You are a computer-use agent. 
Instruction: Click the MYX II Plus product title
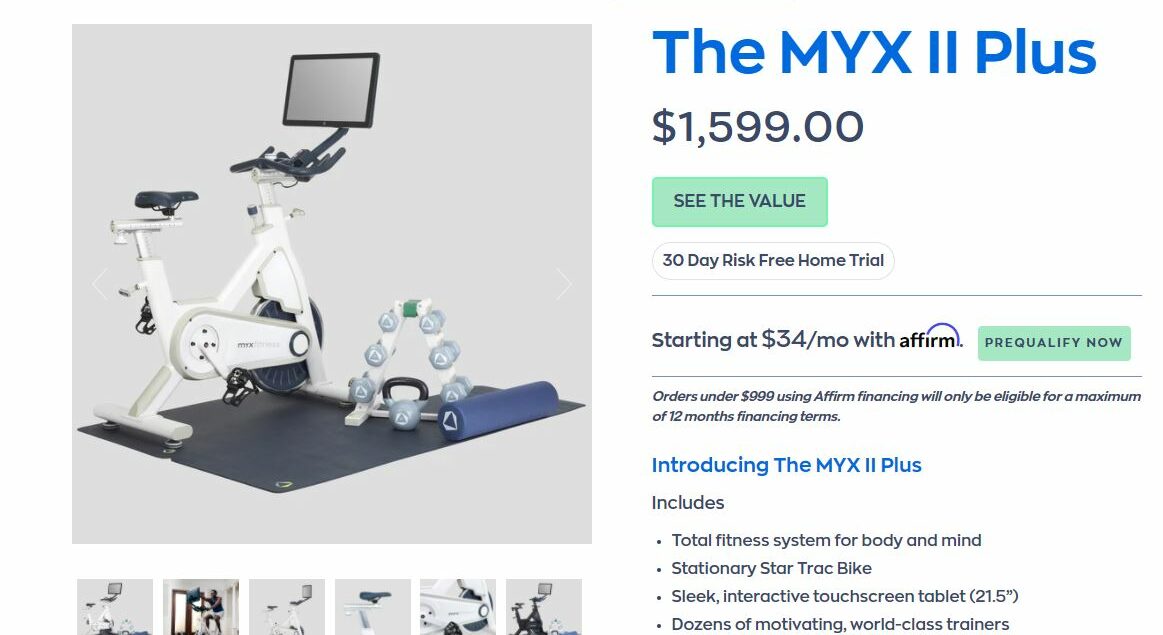coord(874,53)
